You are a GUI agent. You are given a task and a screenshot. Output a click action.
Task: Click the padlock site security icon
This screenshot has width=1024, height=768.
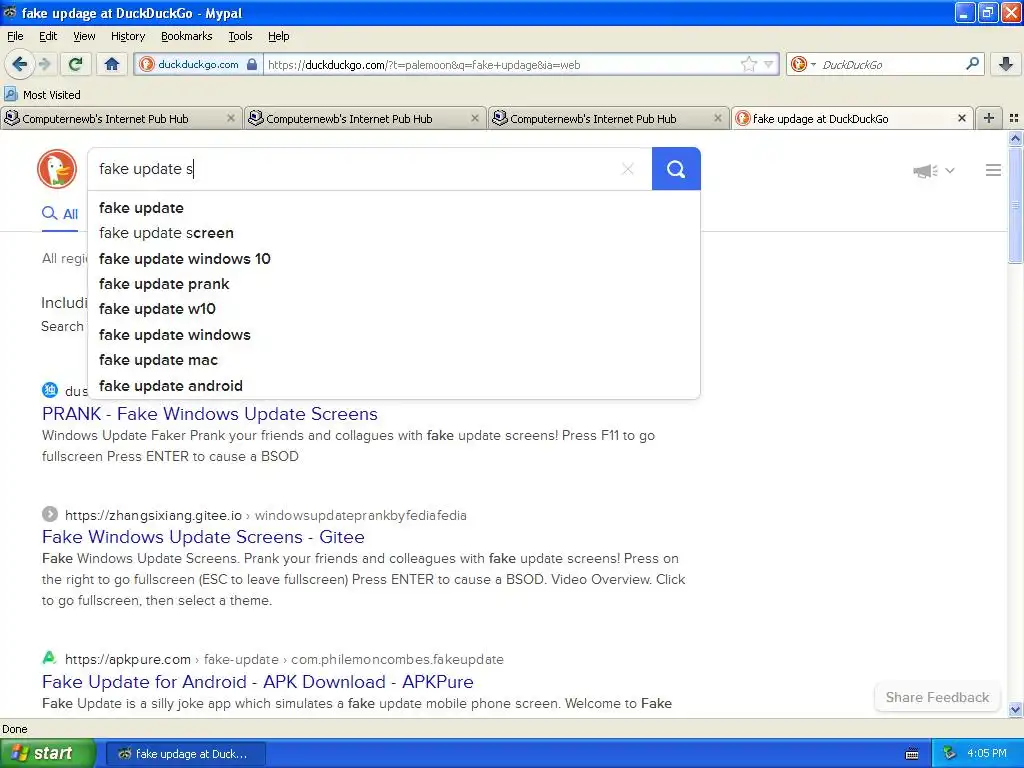coord(251,64)
